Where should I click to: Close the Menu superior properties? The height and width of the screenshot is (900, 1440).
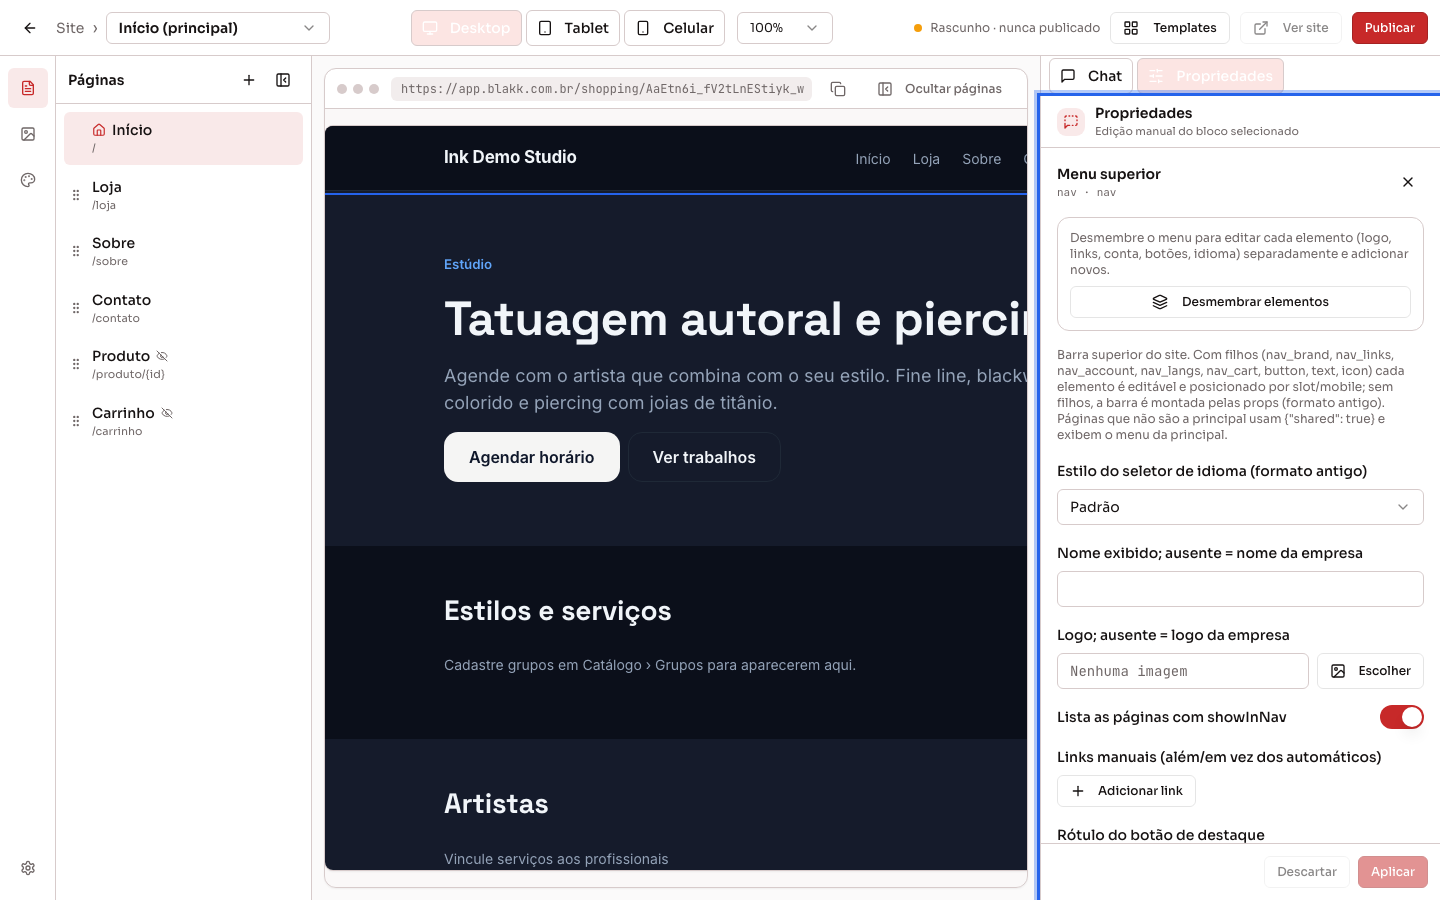pos(1408,182)
